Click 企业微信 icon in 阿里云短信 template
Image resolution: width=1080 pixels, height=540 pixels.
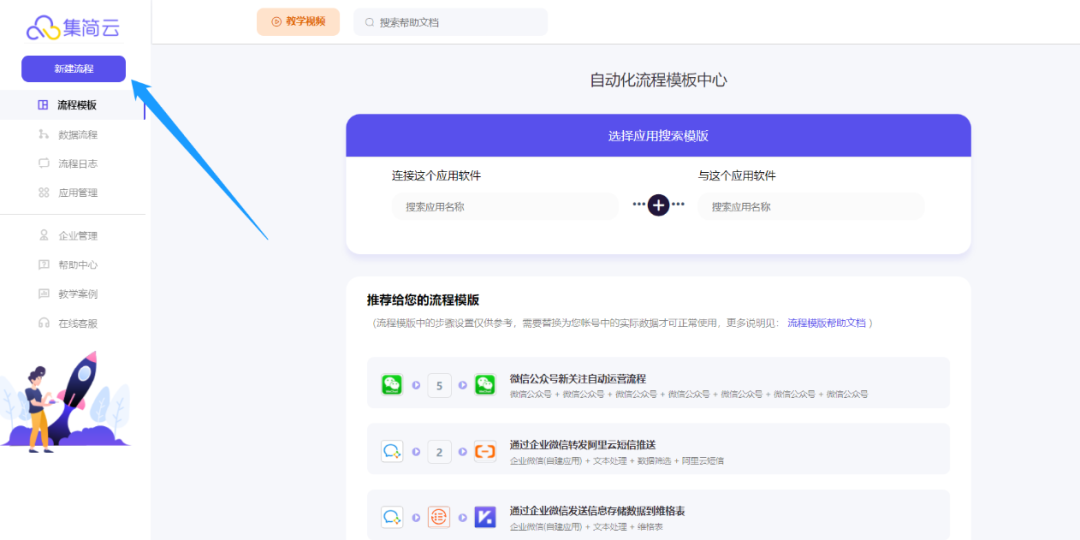(392, 451)
